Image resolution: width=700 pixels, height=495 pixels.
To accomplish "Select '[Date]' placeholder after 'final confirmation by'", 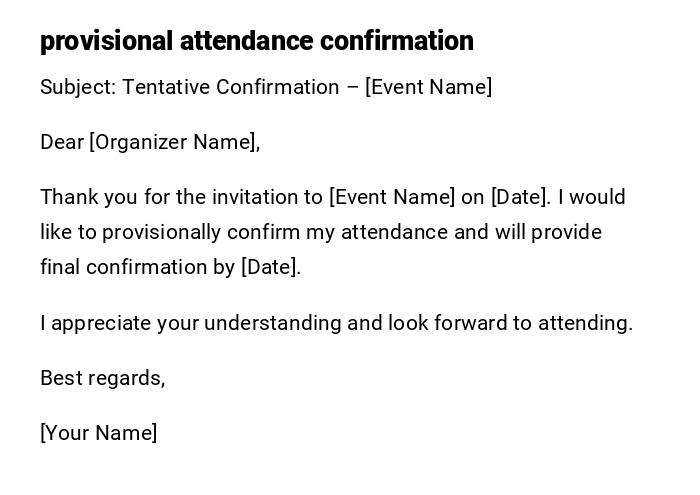I will click(271, 267).
